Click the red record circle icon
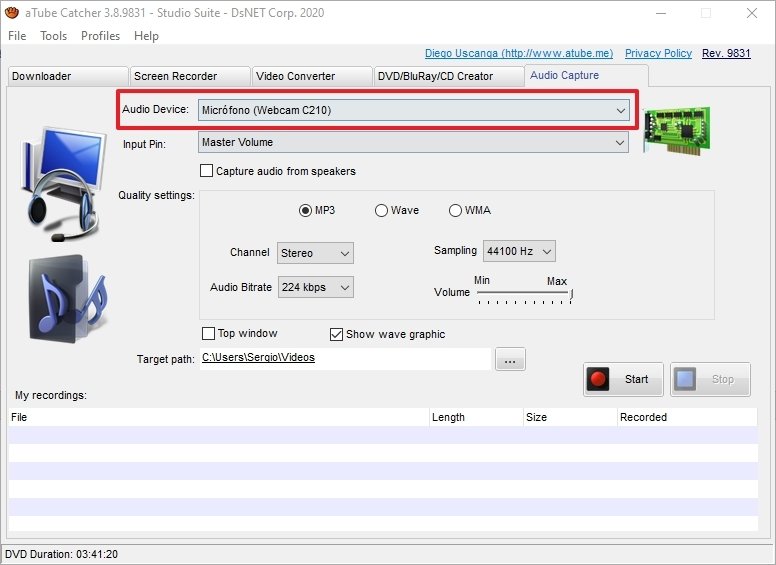The width and height of the screenshot is (776, 565). pyautogui.click(x=598, y=379)
